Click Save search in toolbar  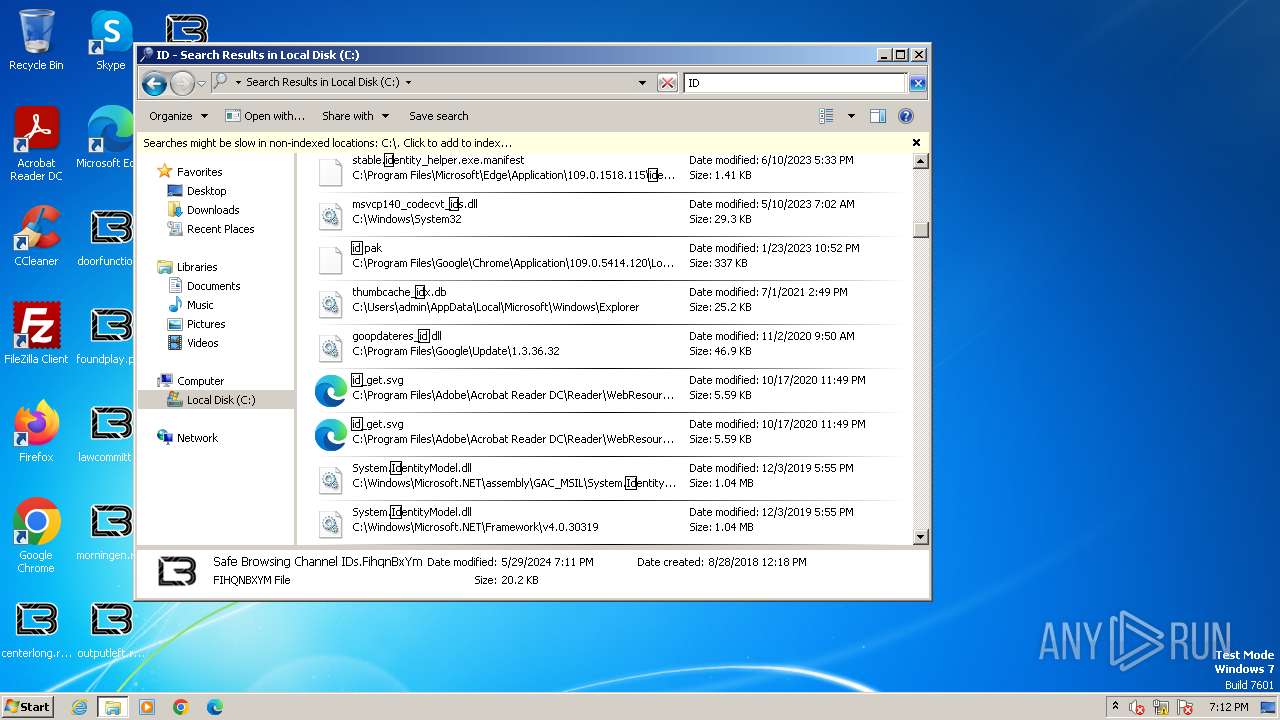tap(438, 116)
